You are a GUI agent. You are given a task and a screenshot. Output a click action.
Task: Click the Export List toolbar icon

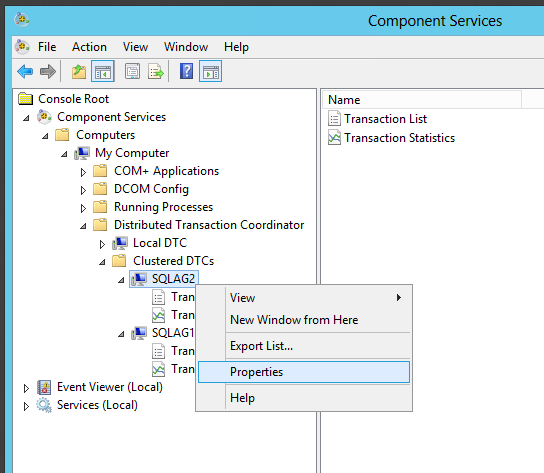(155, 71)
